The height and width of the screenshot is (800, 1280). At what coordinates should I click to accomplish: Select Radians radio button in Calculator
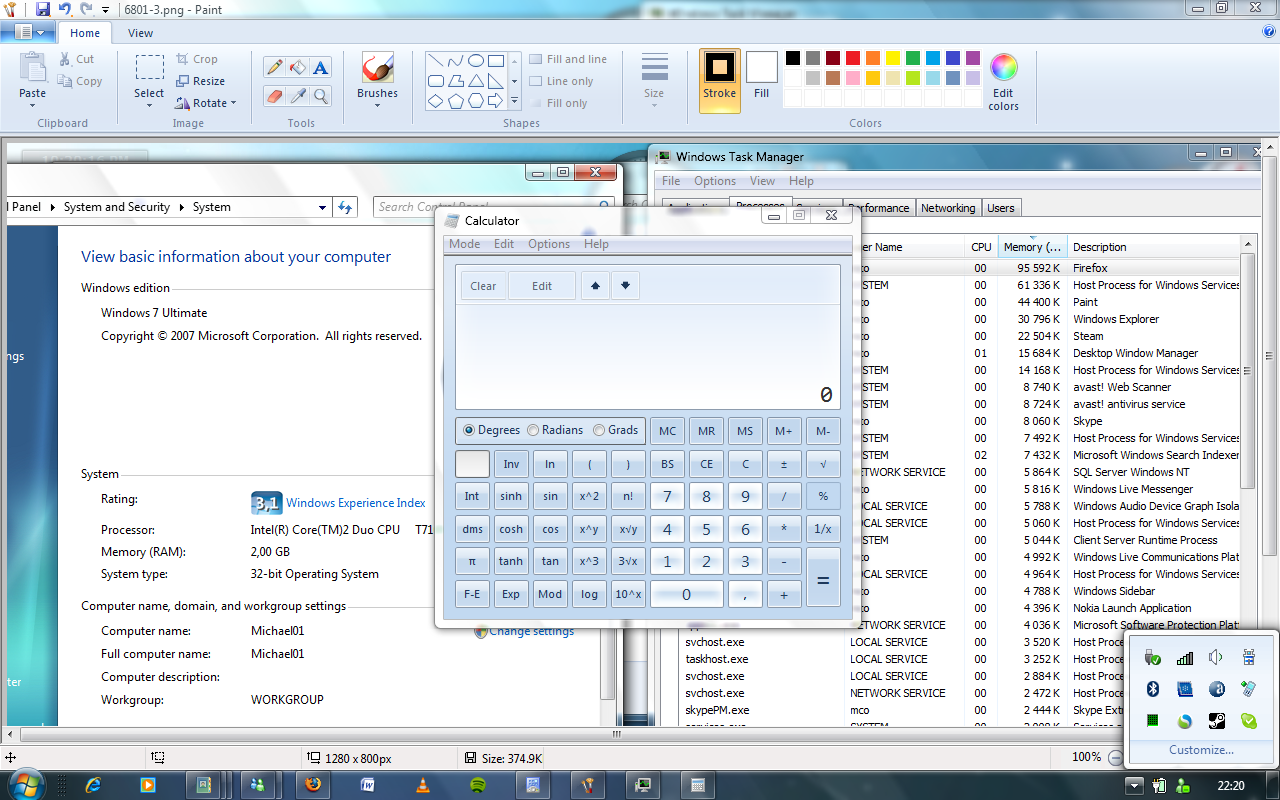coord(555,430)
